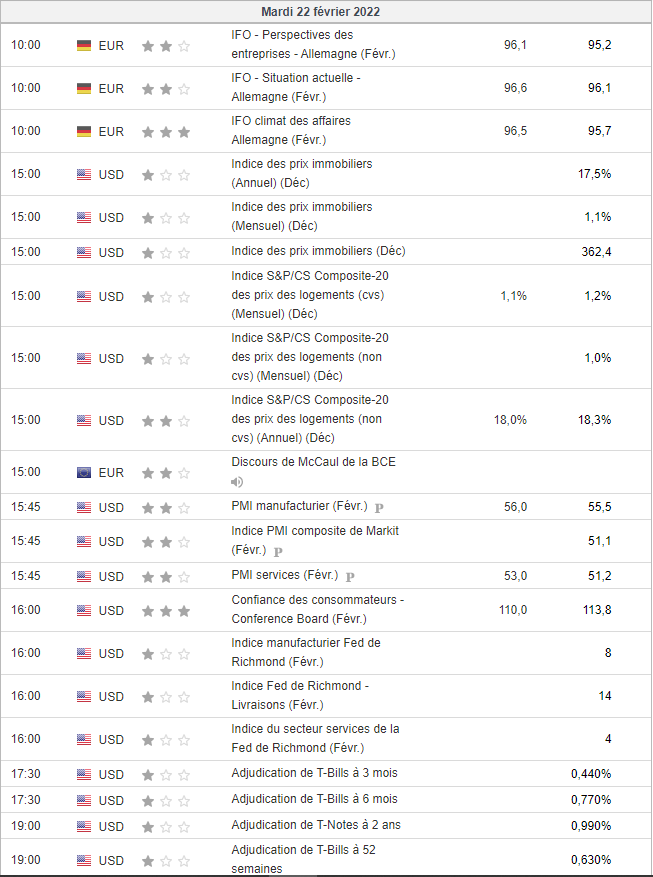Screen dimensions: 653x877
Task: Click the US flag on the Confiance des consommateurs row
Action: (84, 610)
